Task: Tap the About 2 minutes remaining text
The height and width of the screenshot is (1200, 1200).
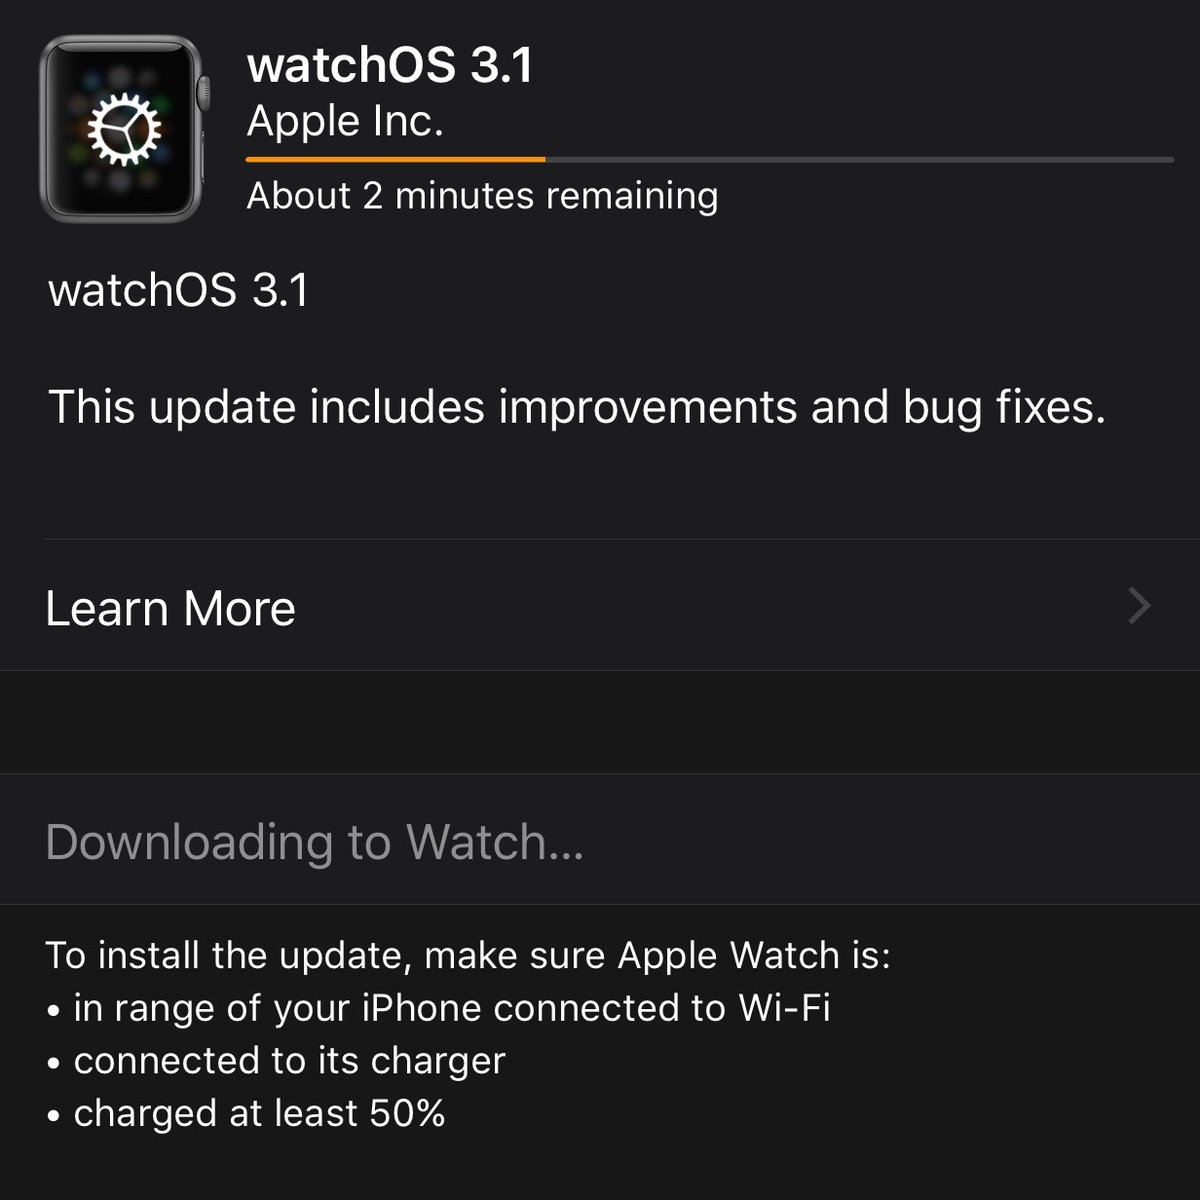Action: coord(482,196)
